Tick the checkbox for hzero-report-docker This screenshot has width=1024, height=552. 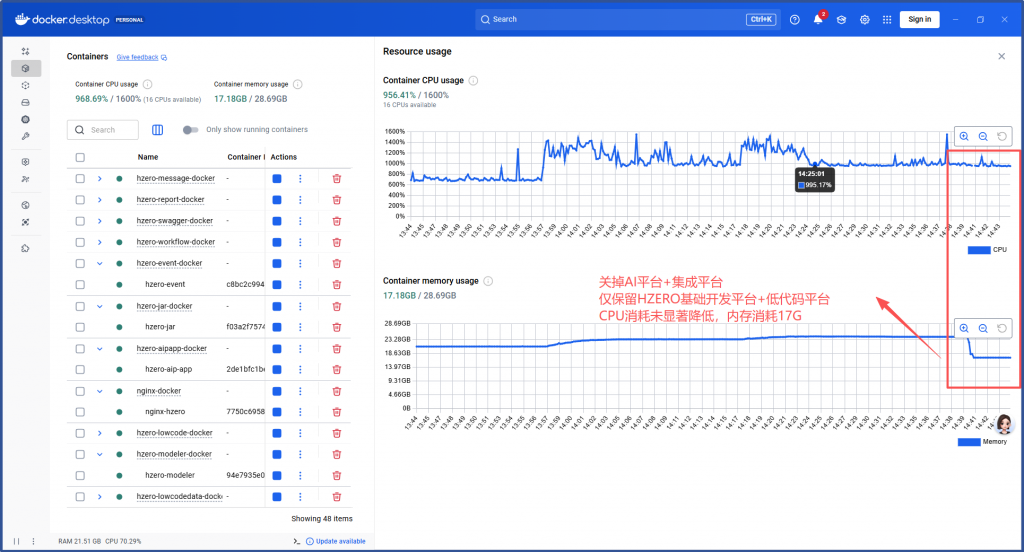point(80,200)
